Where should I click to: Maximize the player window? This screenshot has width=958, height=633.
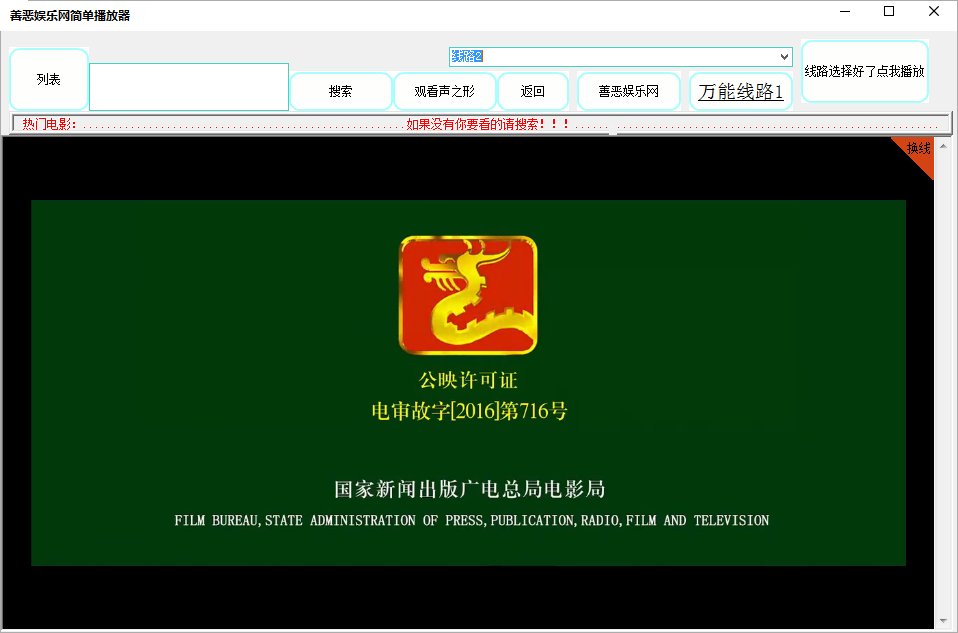click(888, 12)
